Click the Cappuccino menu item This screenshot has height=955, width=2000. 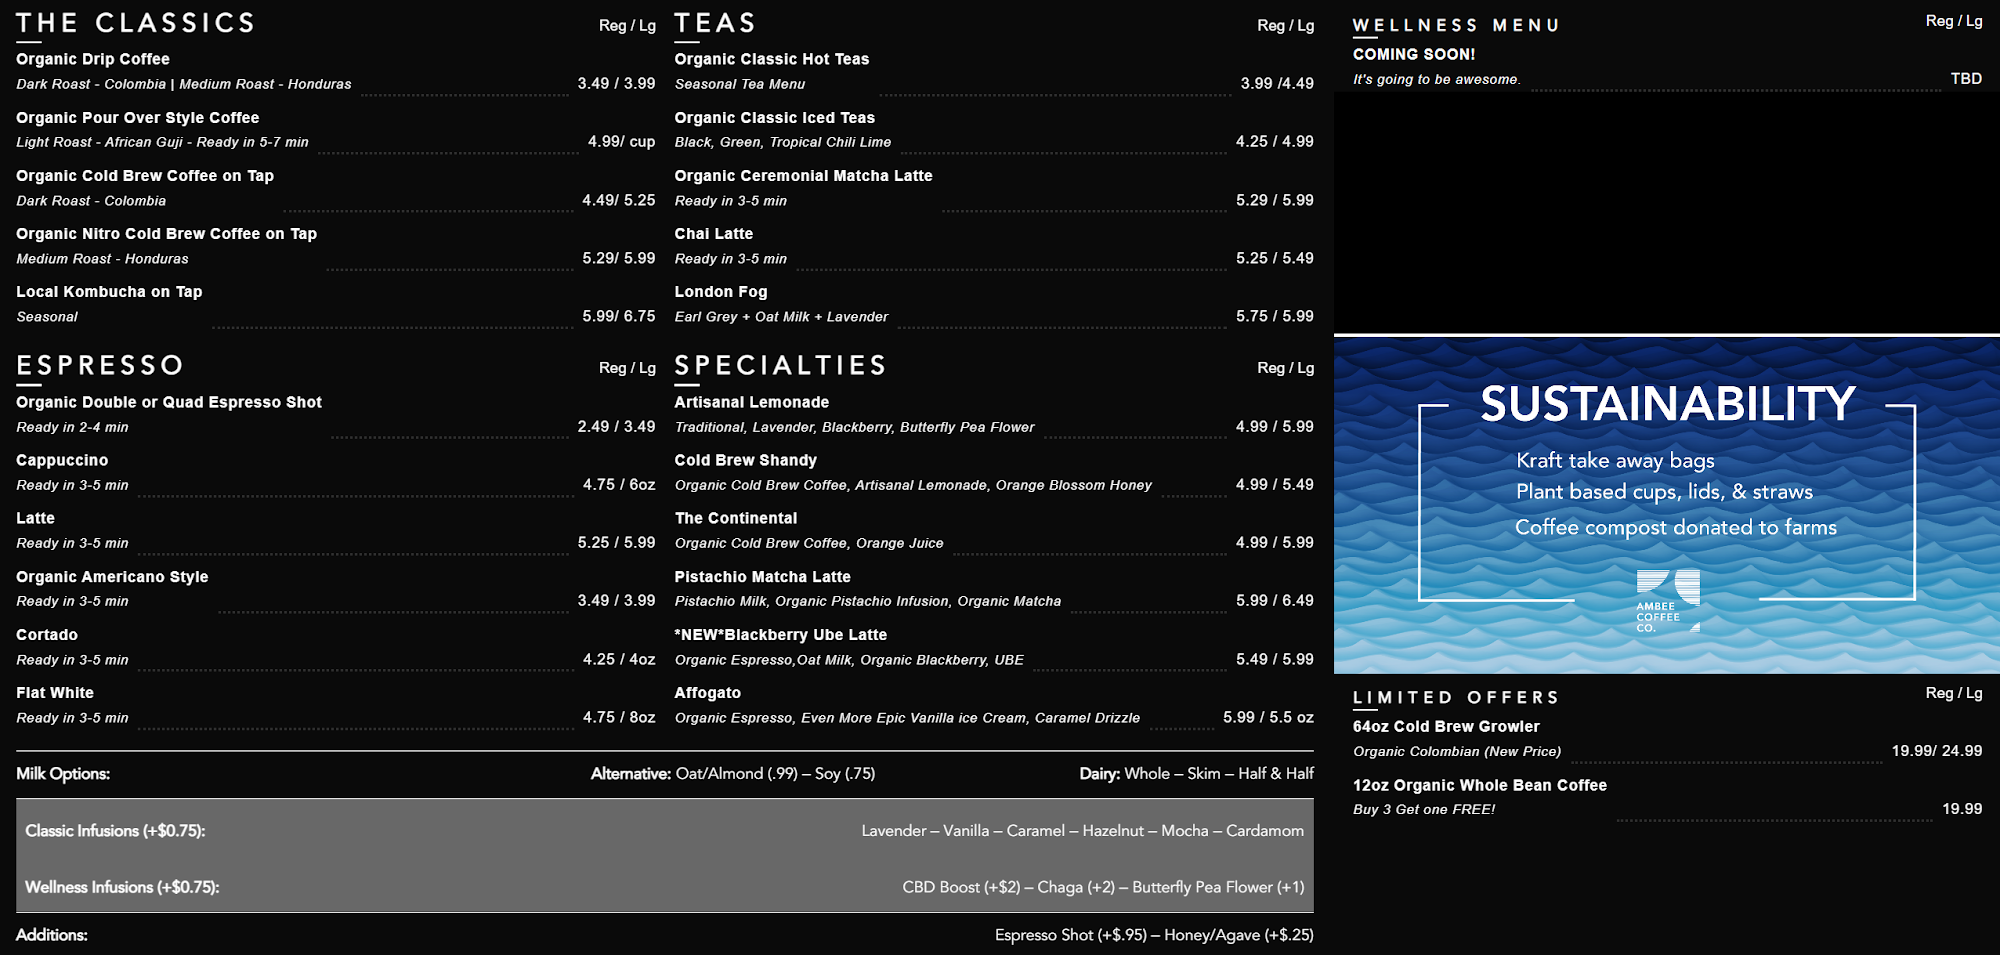tap(62, 460)
